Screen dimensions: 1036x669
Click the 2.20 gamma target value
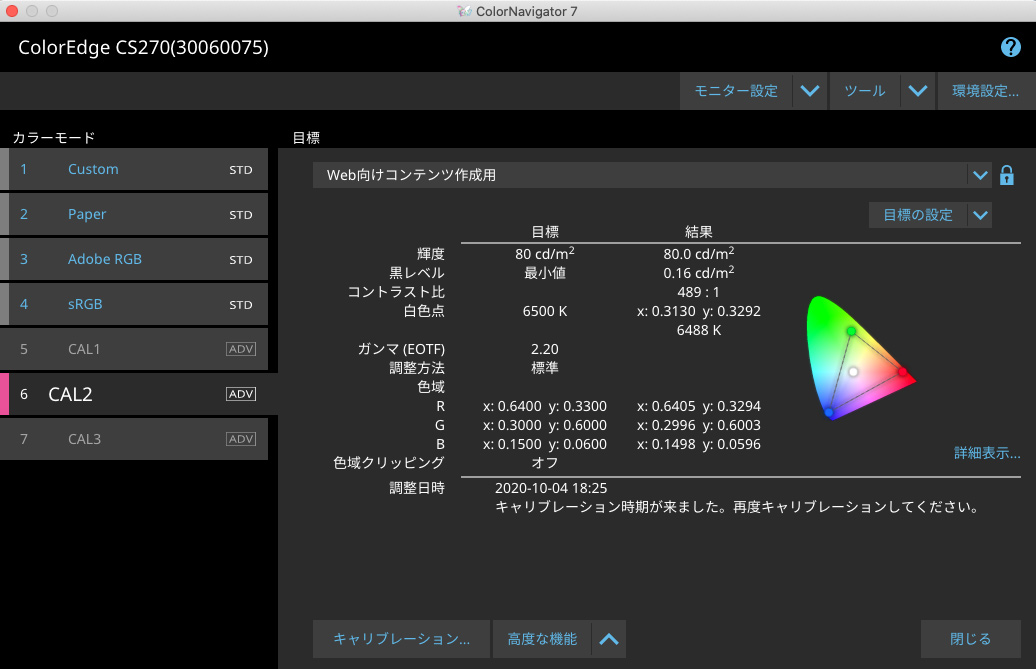pyautogui.click(x=544, y=349)
